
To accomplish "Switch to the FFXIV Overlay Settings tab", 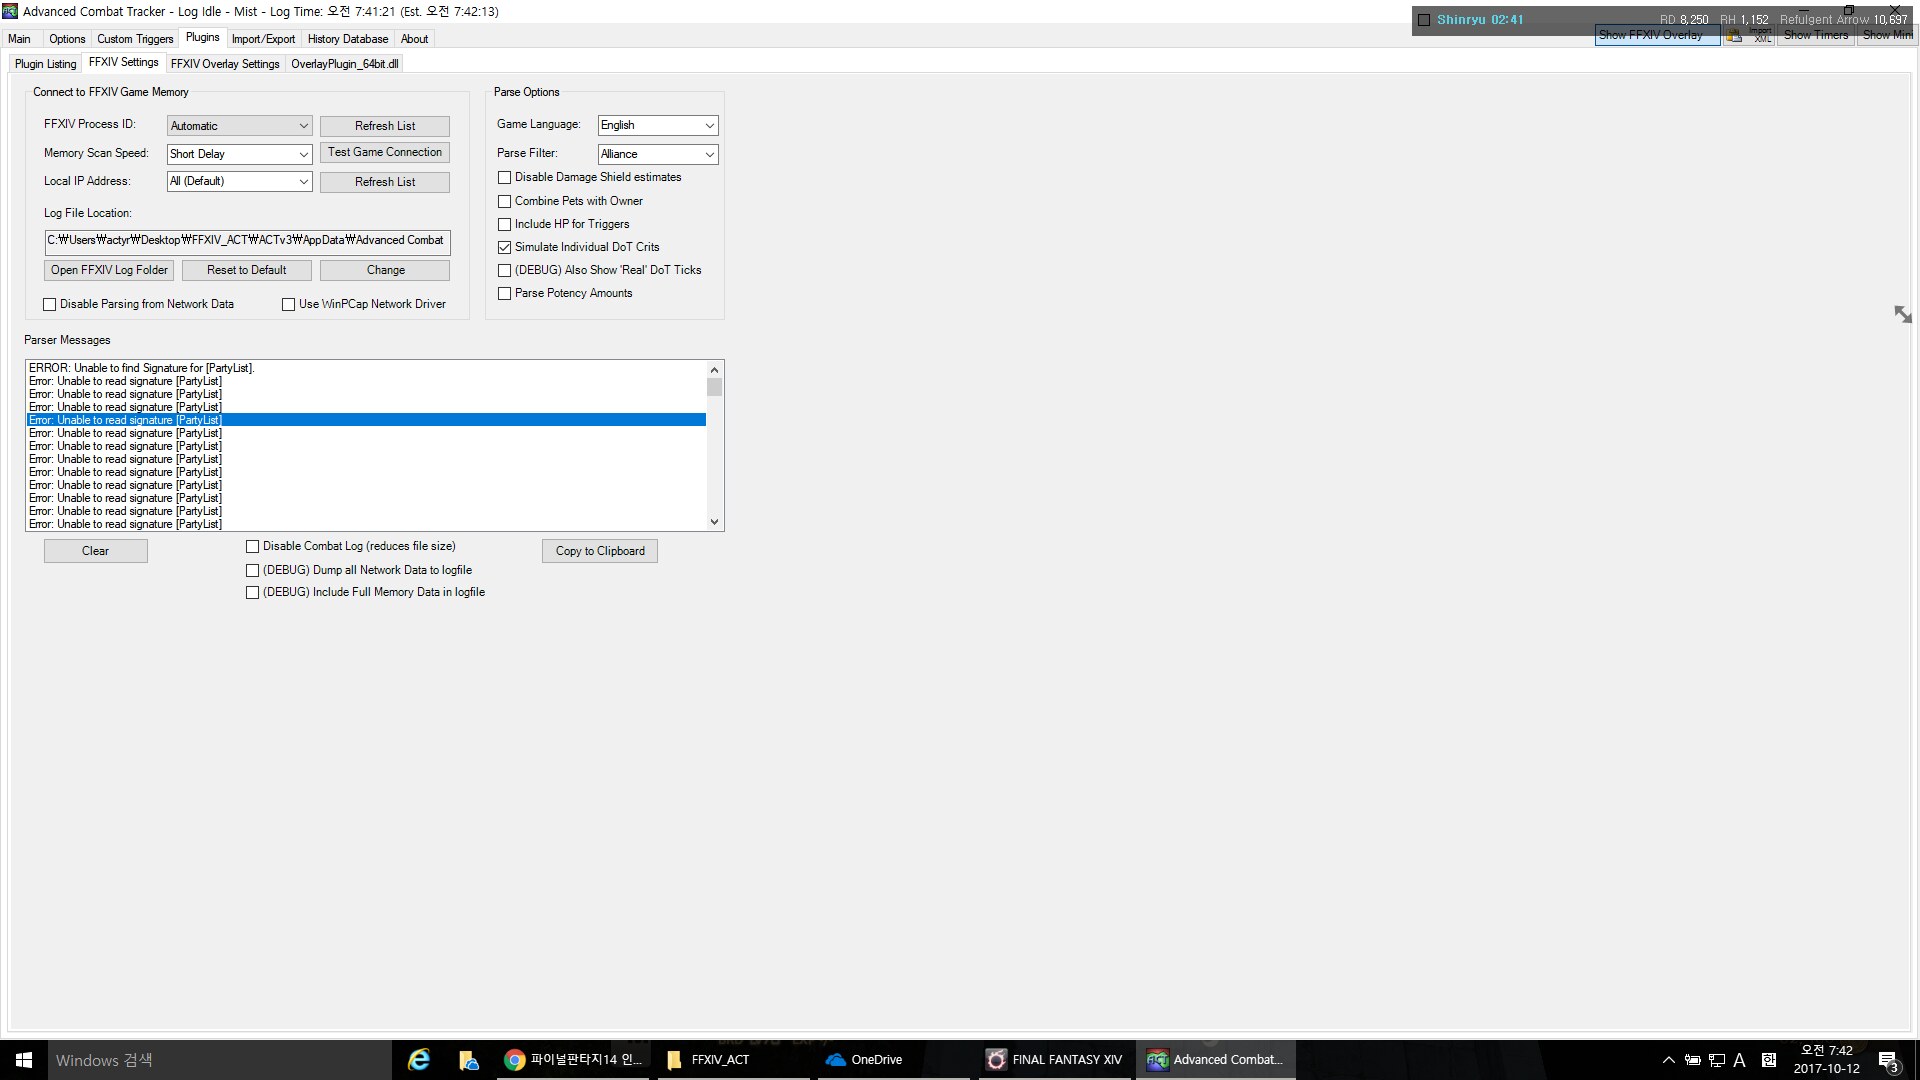I will (x=225, y=64).
